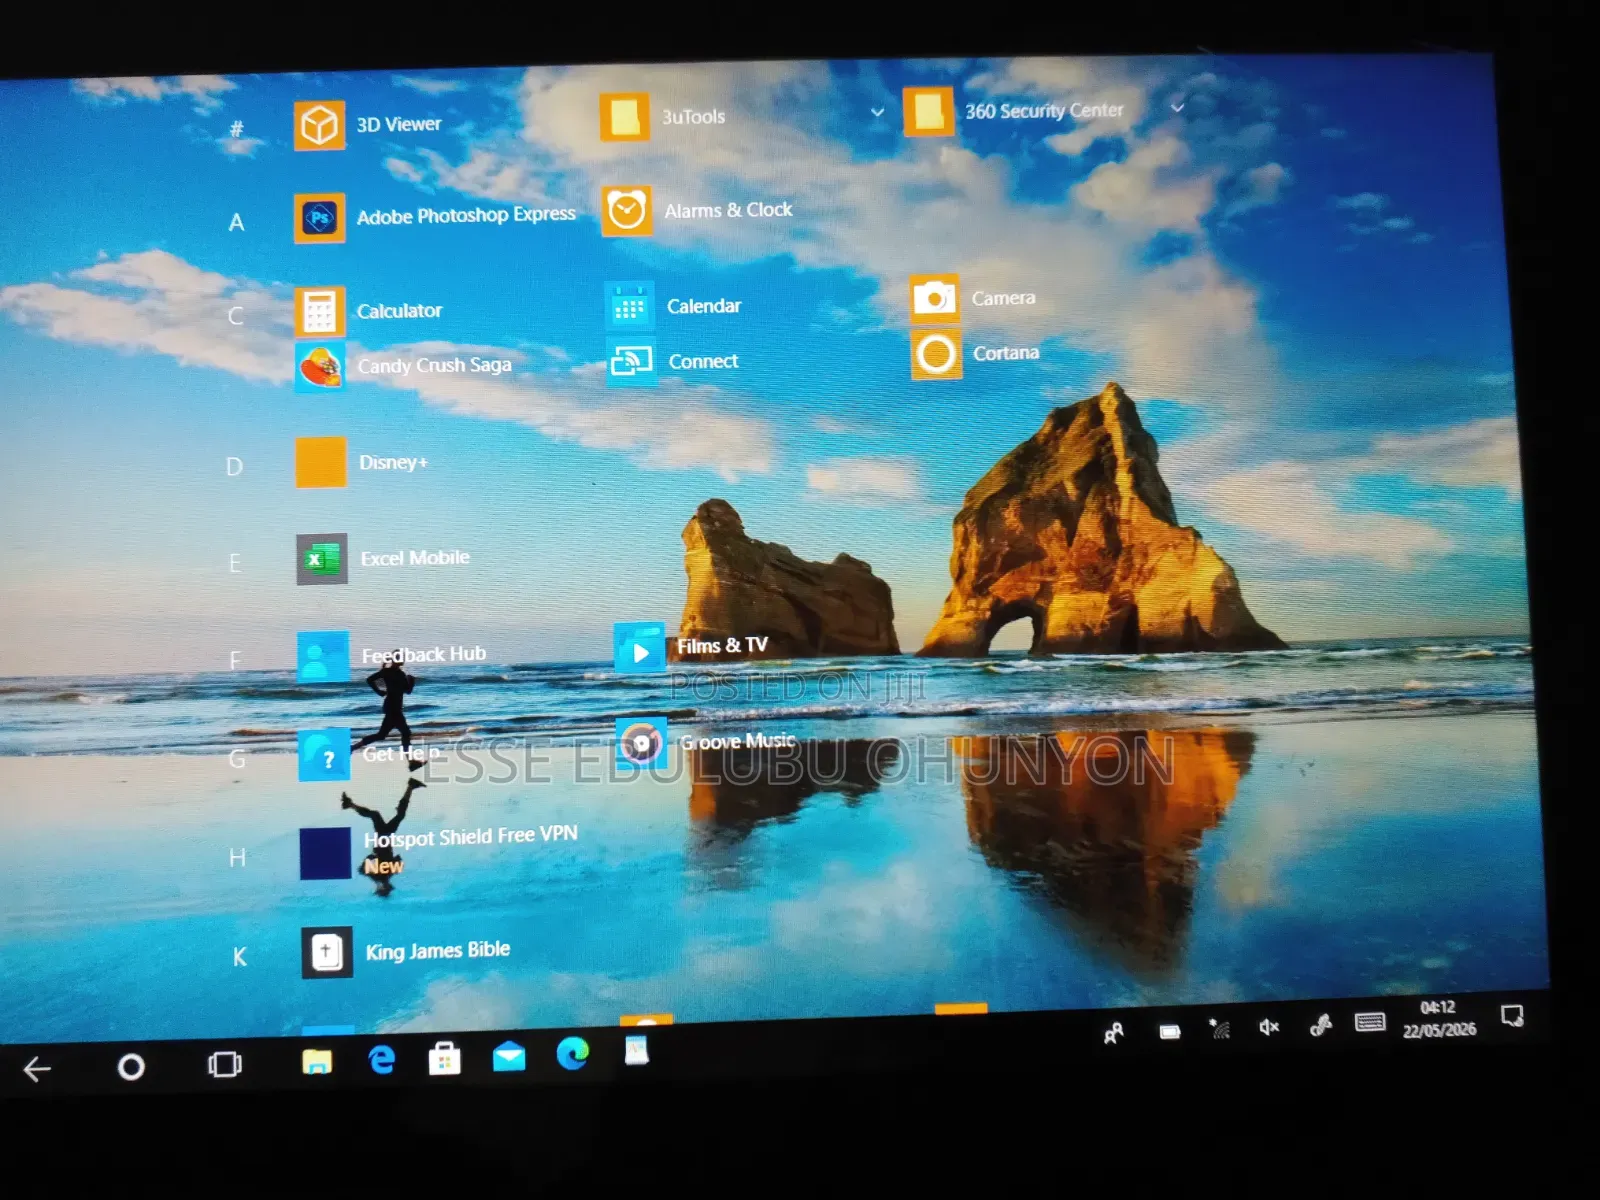Launch Hotspot Shield Free VPN
This screenshot has width=1600, height=1200.
325,853
